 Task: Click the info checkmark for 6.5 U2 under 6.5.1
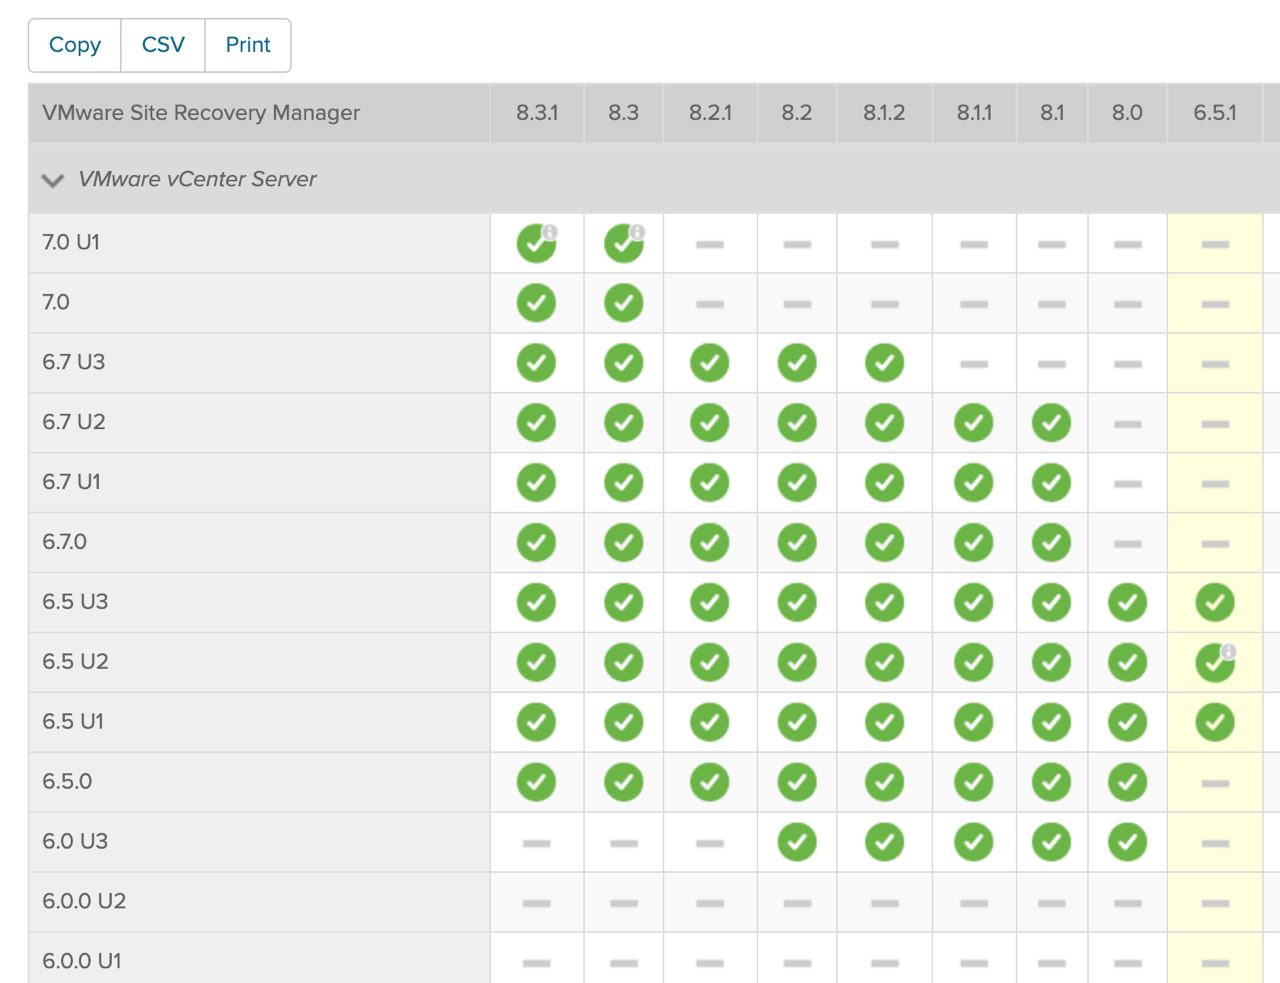(1215, 662)
